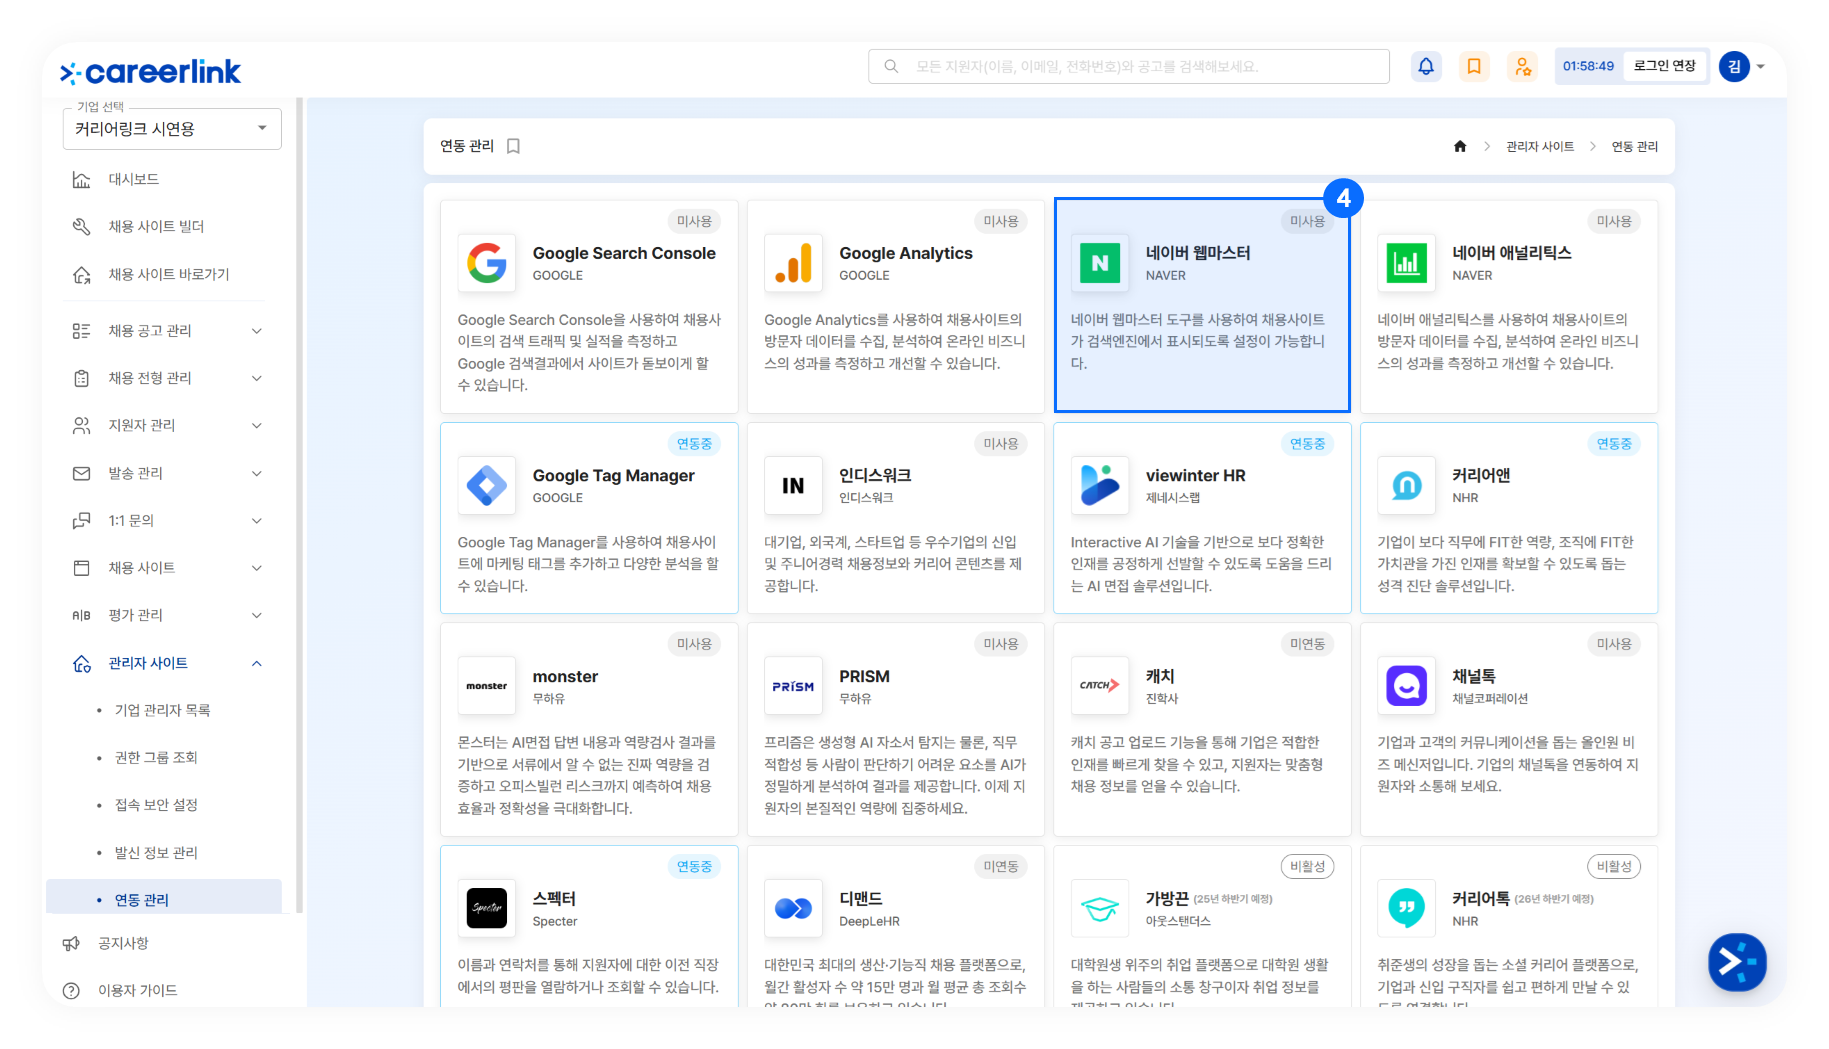Focus the applicant search field
1829x1049 pixels.
pyautogui.click(x=1129, y=66)
